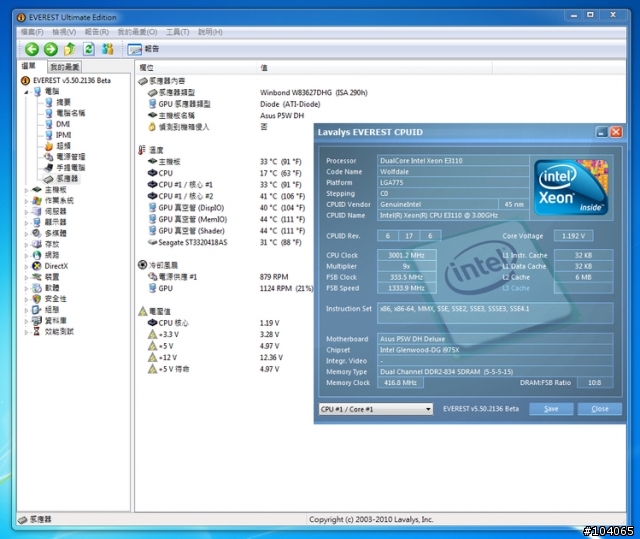Refresh the page using the refresh icon
This screenshot has height=539, width=640.
[89, 49]
